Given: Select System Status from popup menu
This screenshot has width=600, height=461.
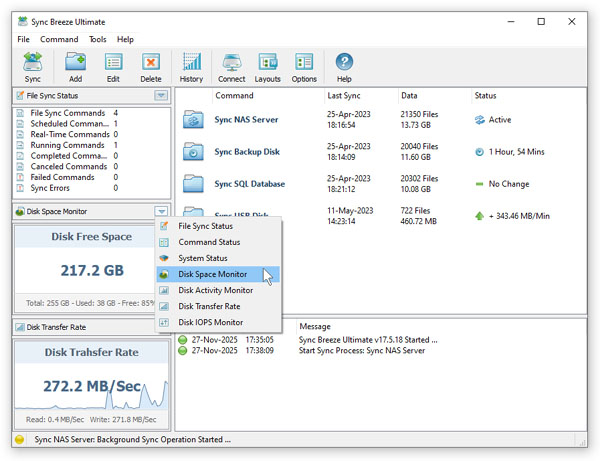Looking at the screenshot, I should pos(218,258).
